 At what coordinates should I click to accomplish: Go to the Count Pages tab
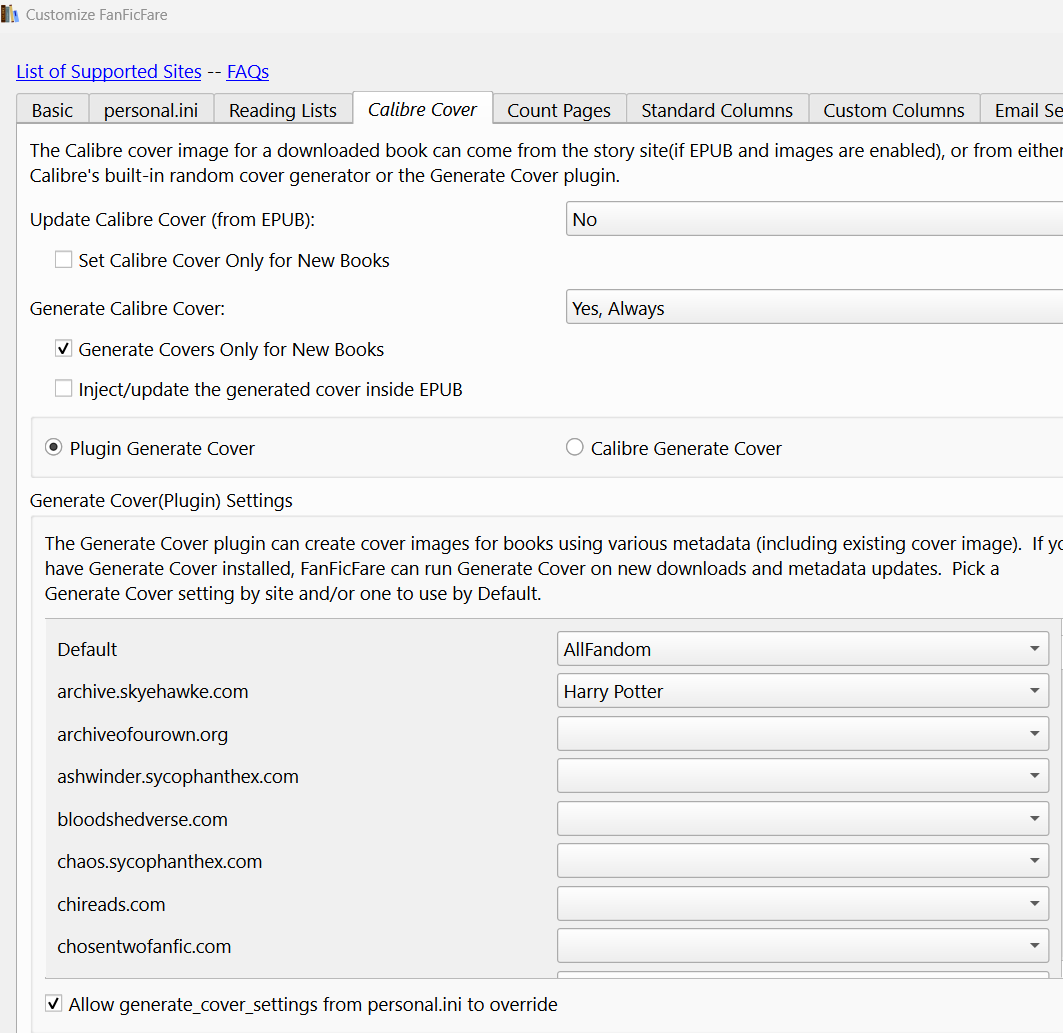pyautogui.click(x=559, y=111)
